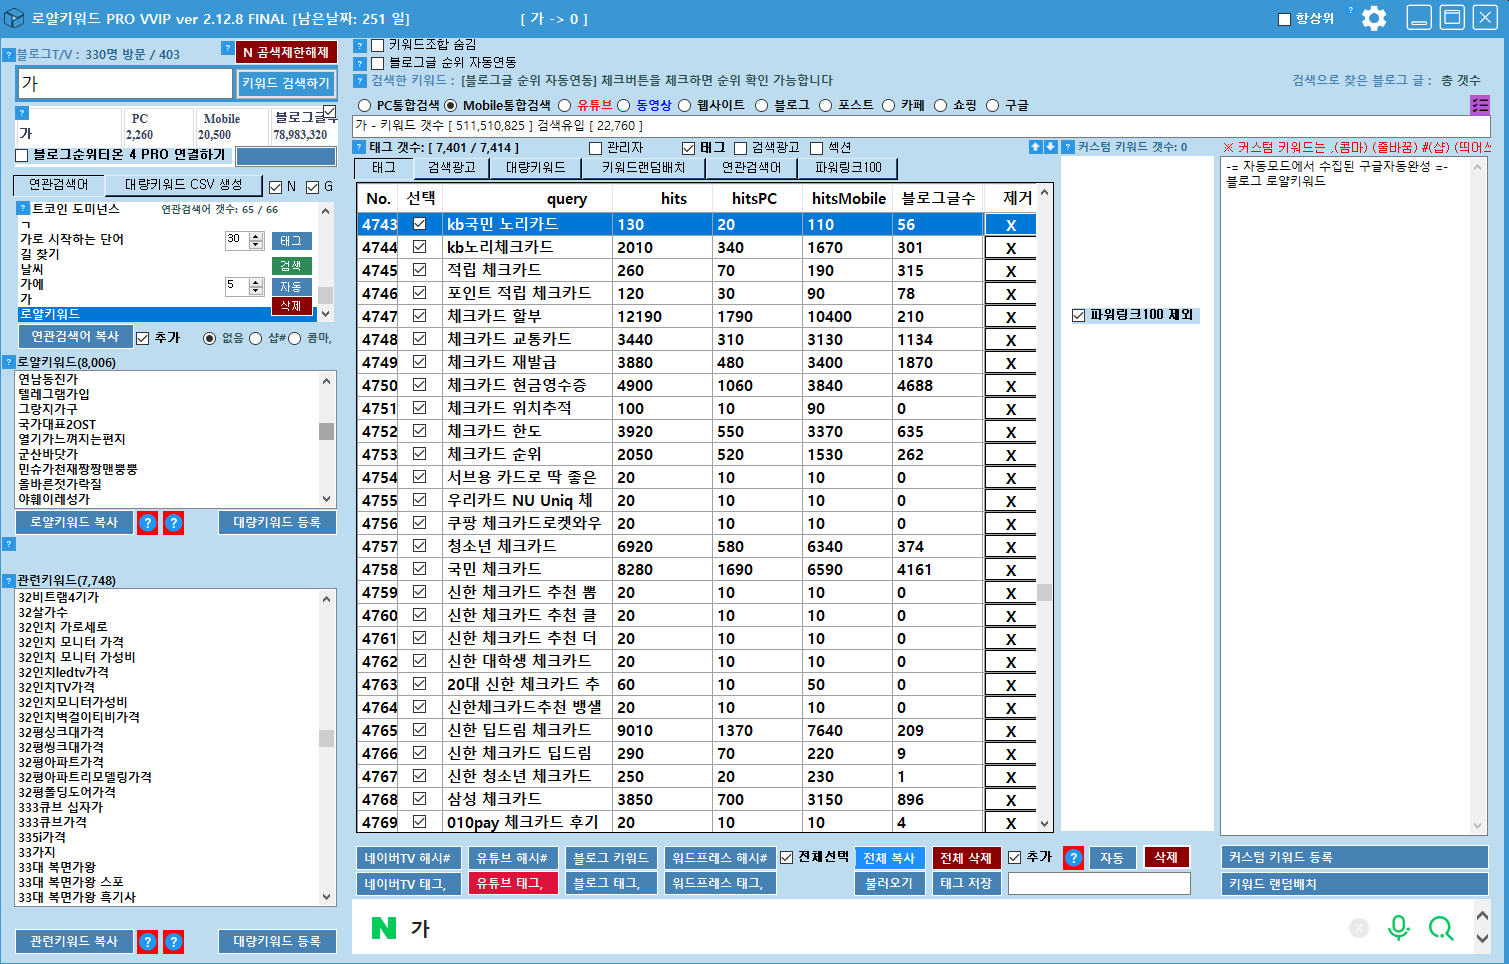
Task: Switch to the 대량키워드 tab
Action: [535, 168]
